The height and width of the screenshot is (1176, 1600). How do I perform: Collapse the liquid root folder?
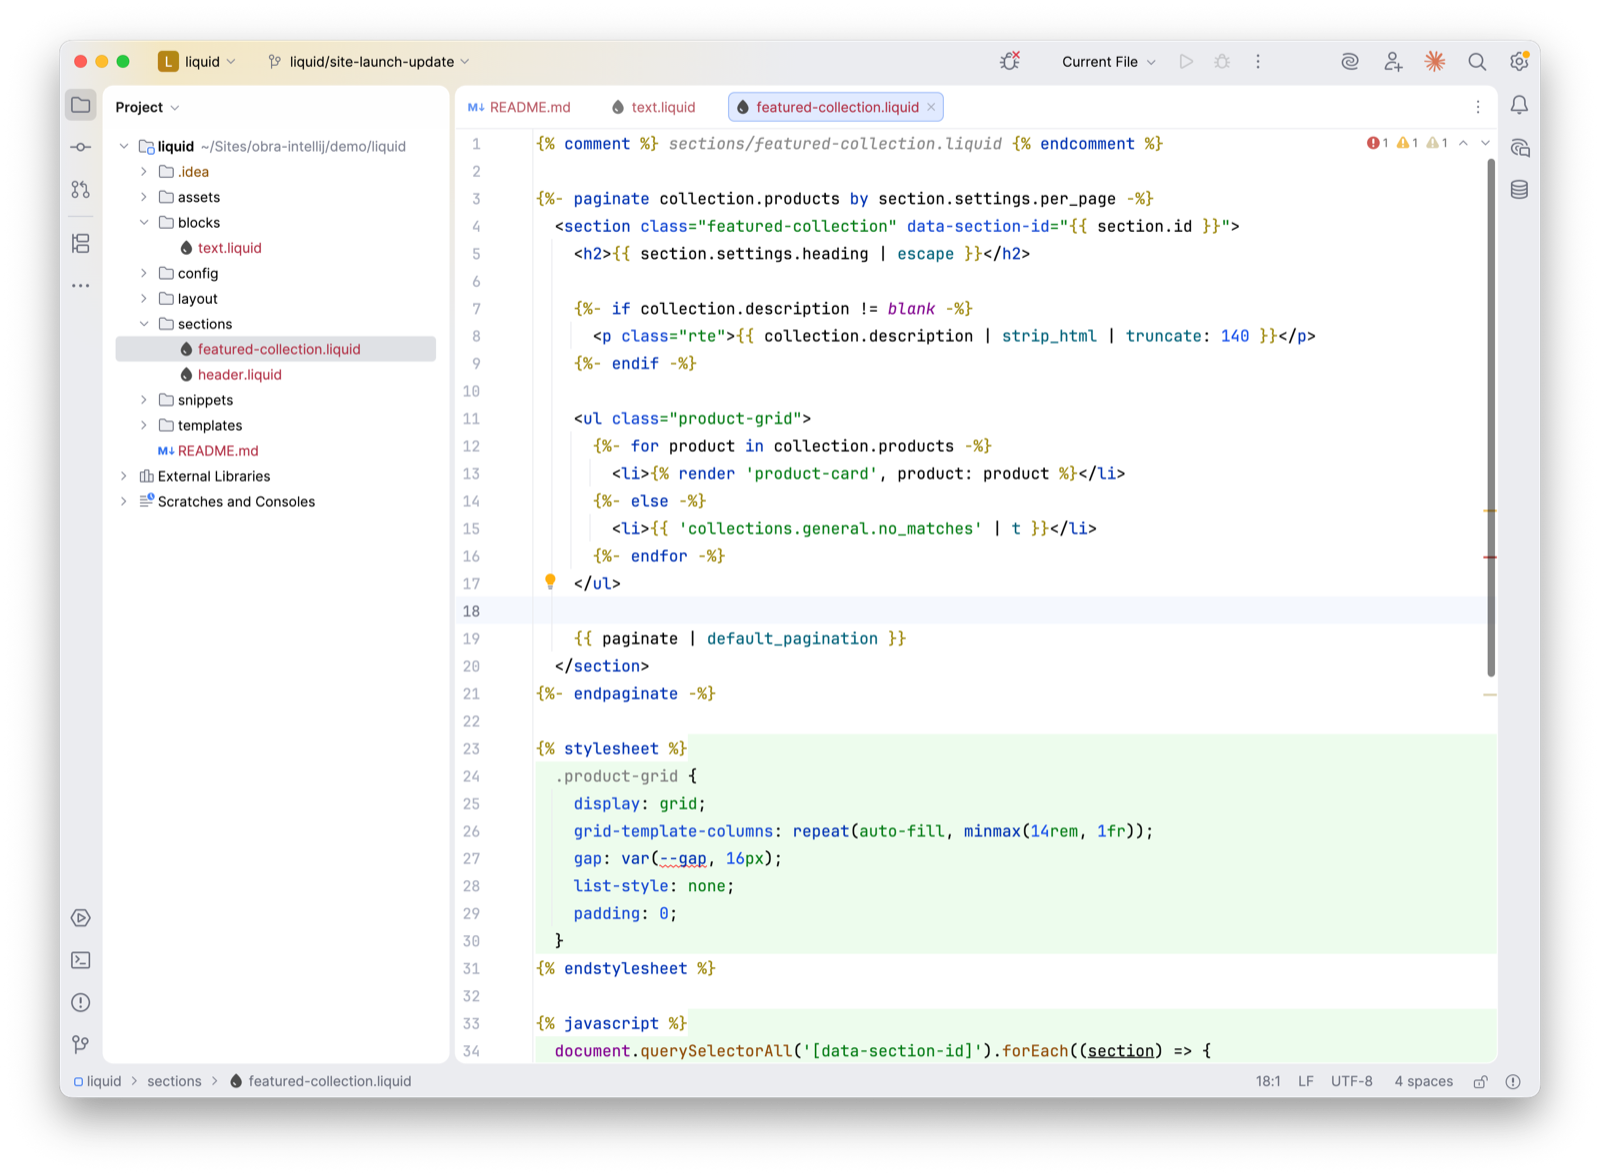[x=124, y=146]
